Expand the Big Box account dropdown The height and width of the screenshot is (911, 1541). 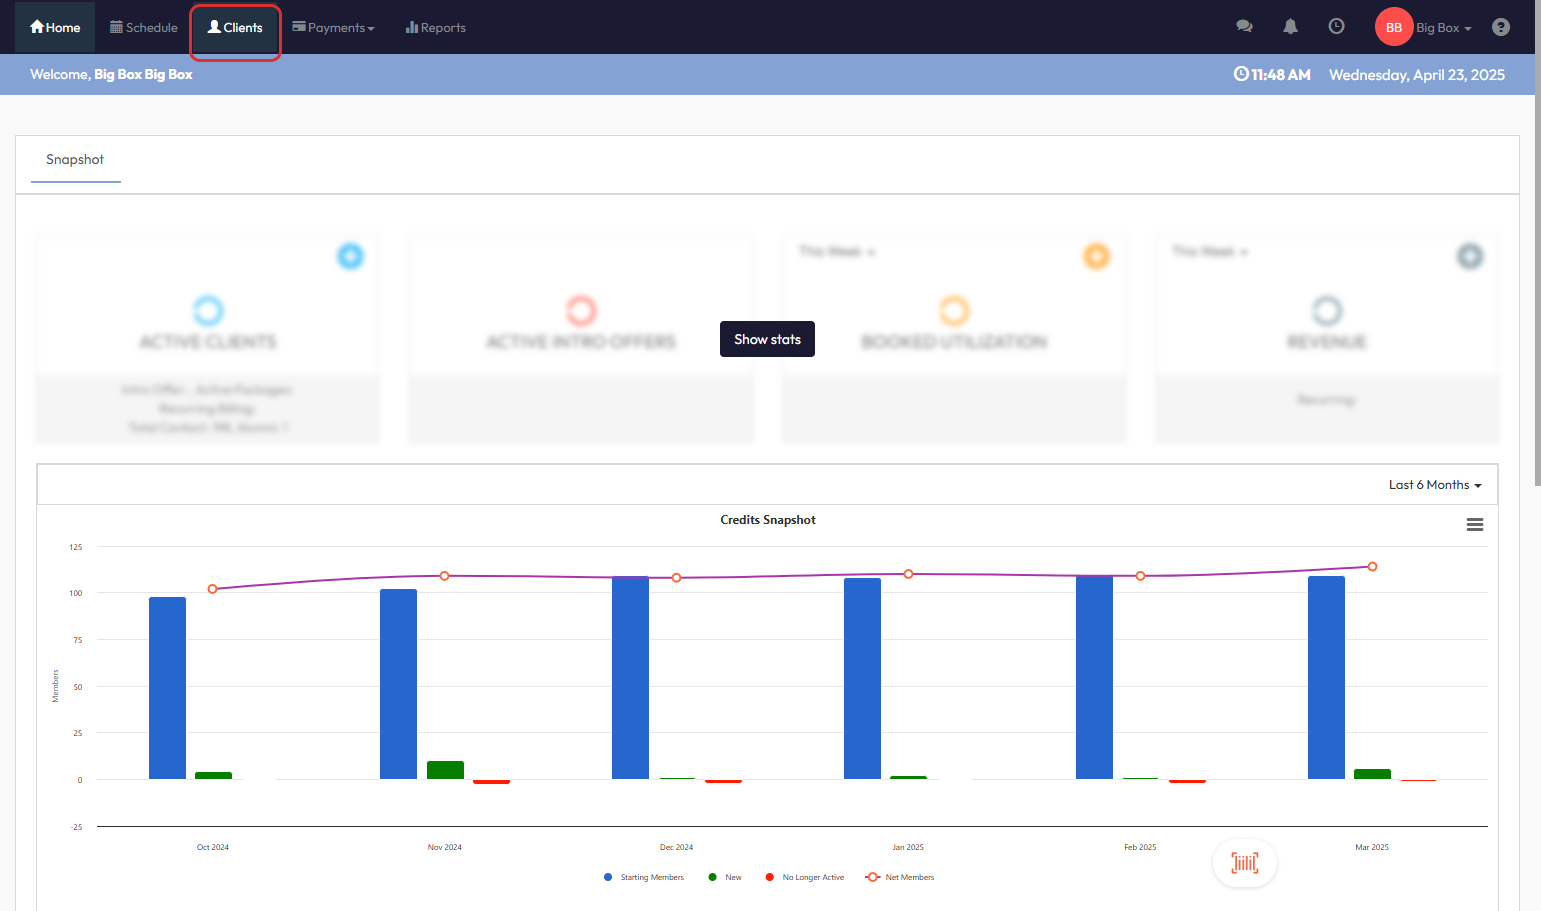coord(1444,28)
